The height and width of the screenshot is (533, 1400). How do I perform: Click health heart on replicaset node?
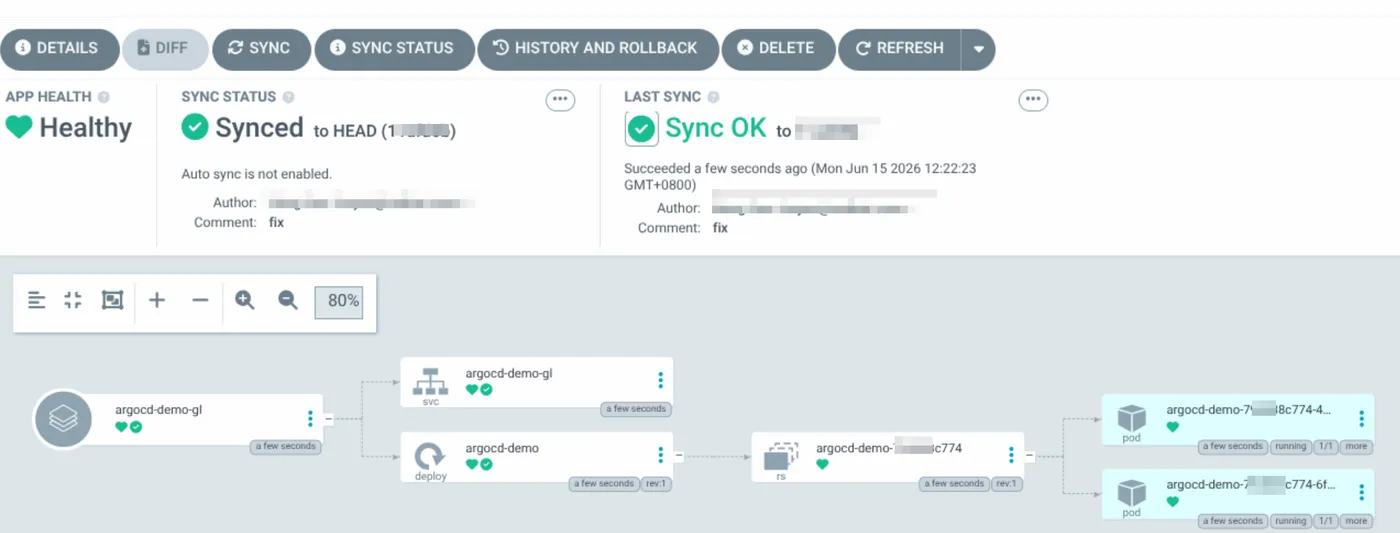click(x=822, y=464)
